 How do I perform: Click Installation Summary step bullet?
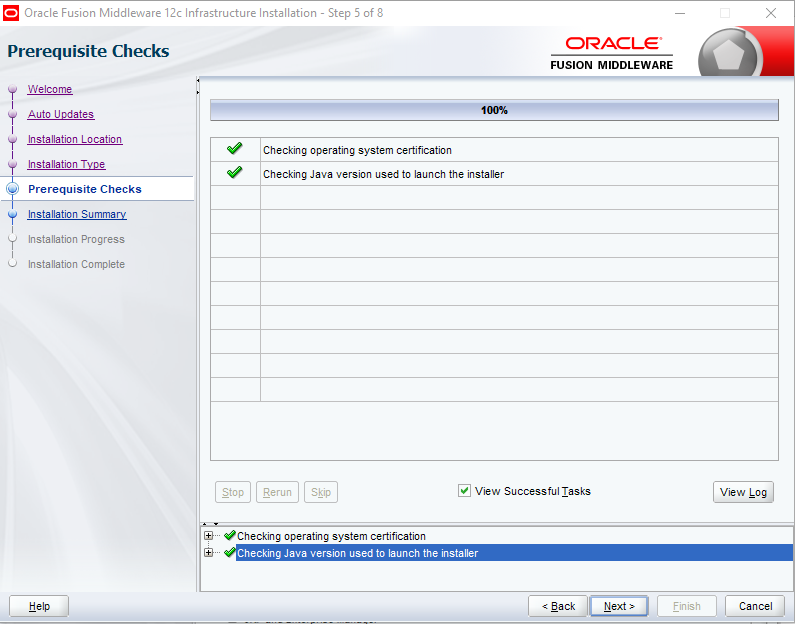click(x=13, y=214)
